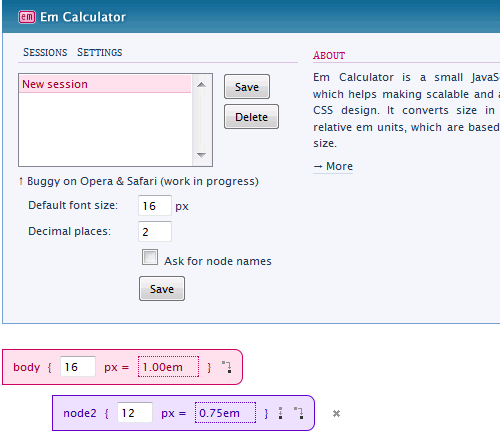
Task: Delete the selected session
Action: (x=251, y=117)
